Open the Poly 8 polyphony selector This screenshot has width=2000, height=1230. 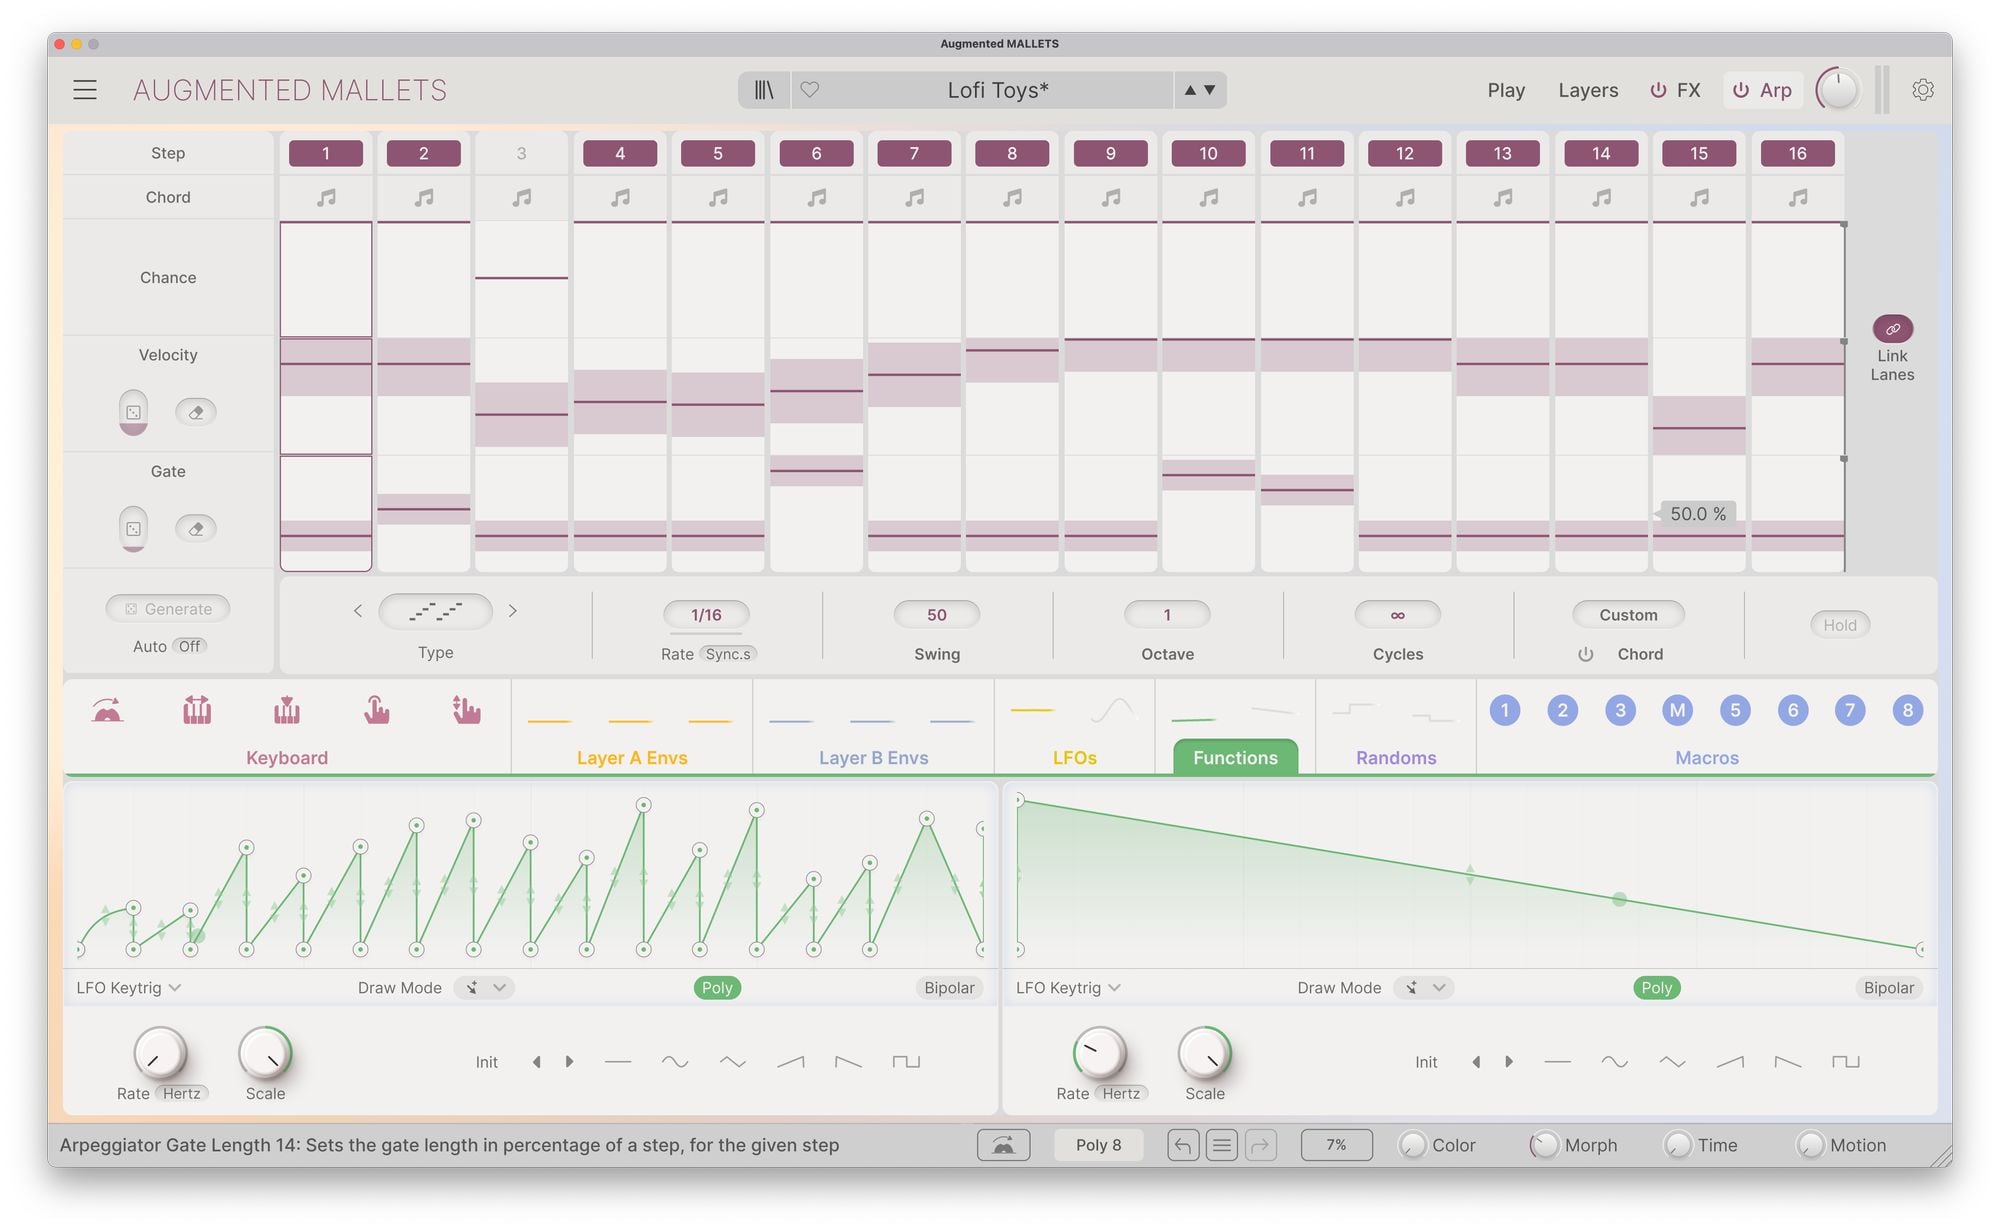(x=1098, y=1145)
